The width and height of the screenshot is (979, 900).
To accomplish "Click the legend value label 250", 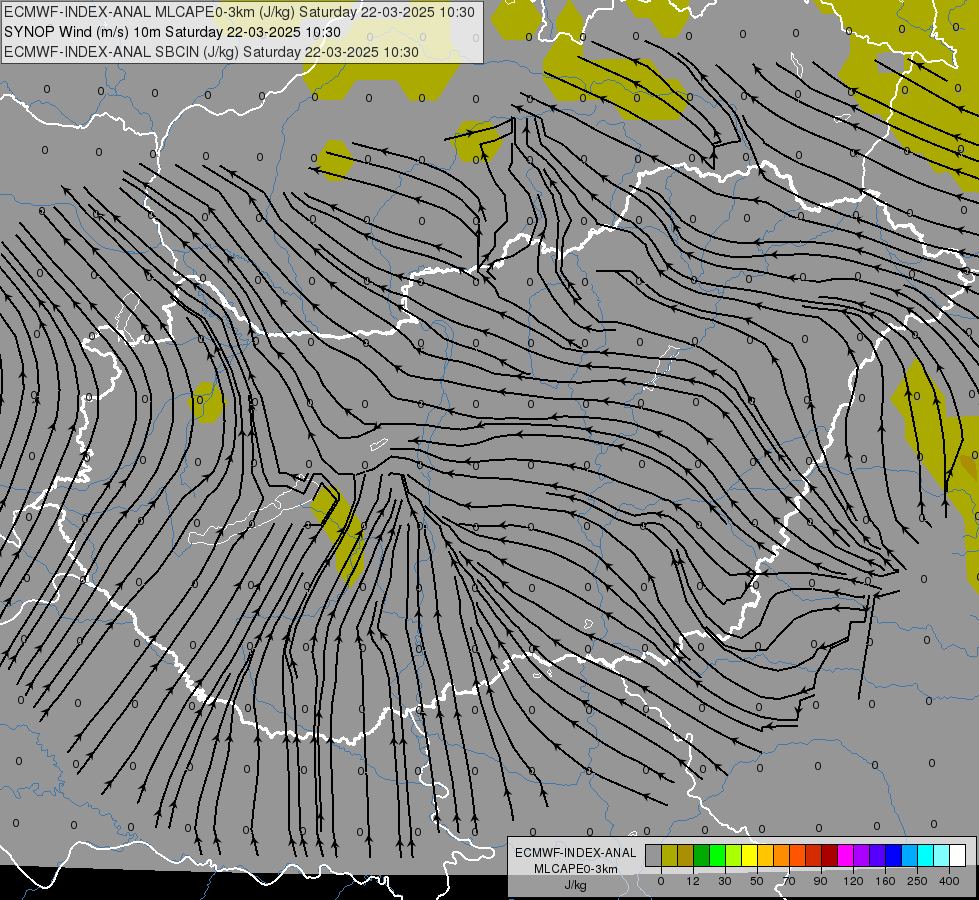I will coord(917,881).
